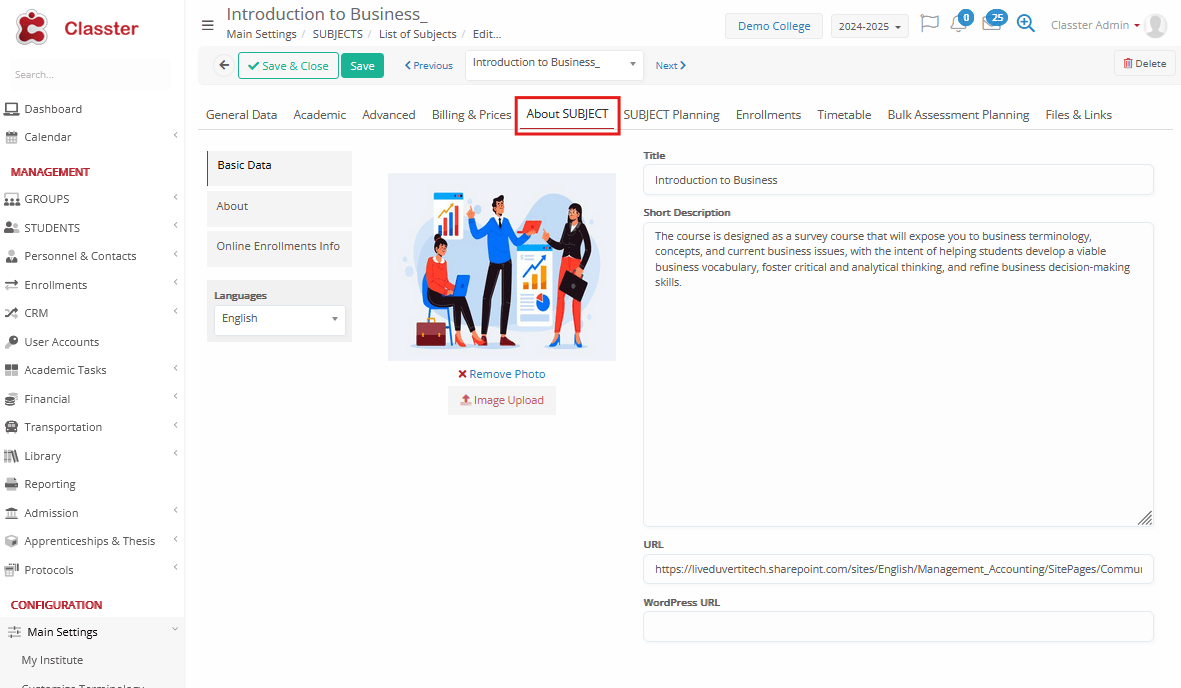Screen dimensions: 1181x688
Task: Click the Remove Photo link
Action: (x=502, y=374)
